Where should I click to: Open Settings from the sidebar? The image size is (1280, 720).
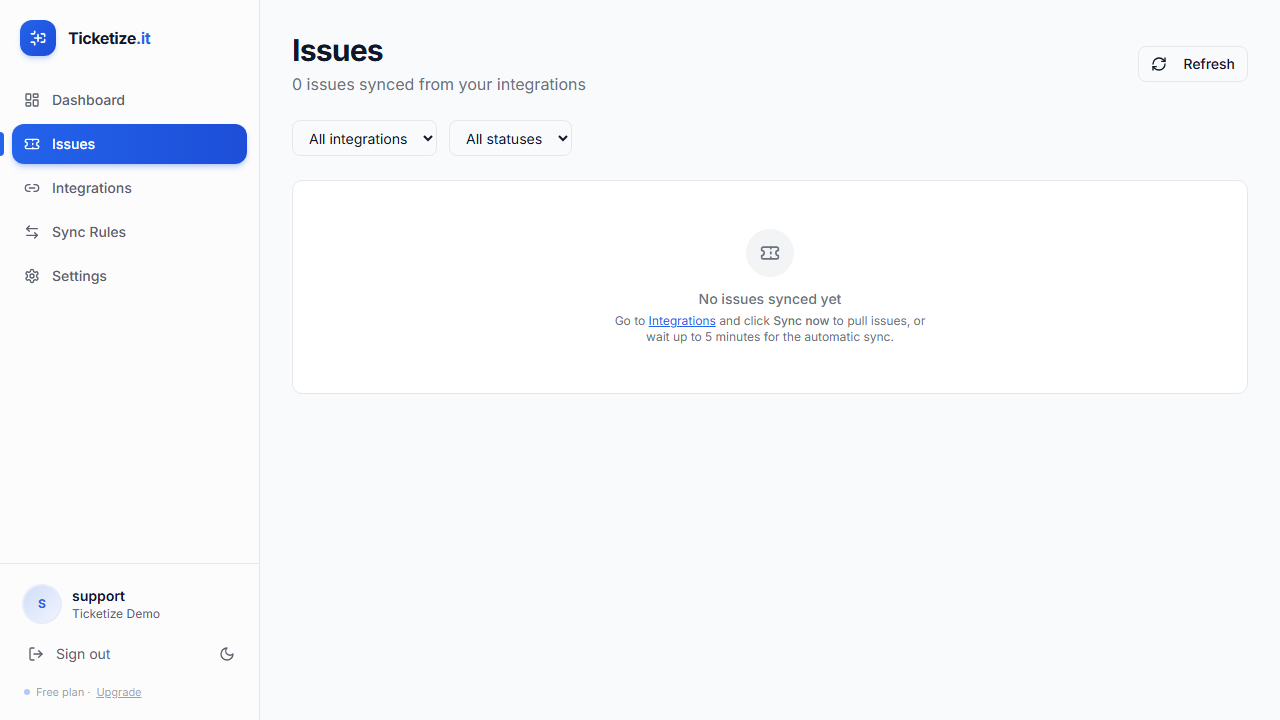coord(129,276)
